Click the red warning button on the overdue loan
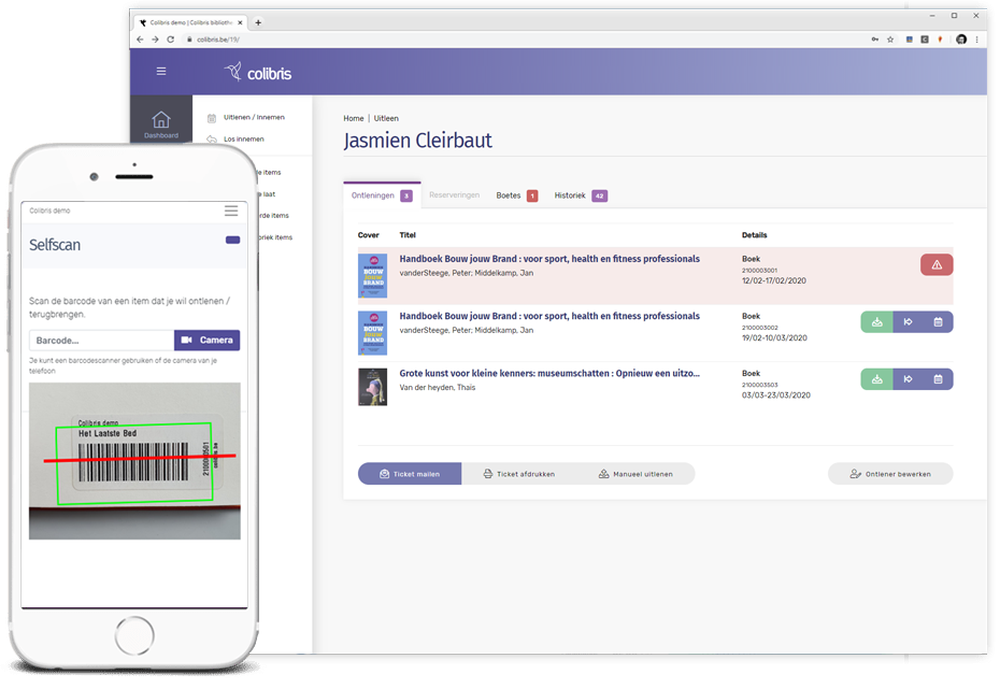The height and width of the screenshot is (678, 1000). 936,265
